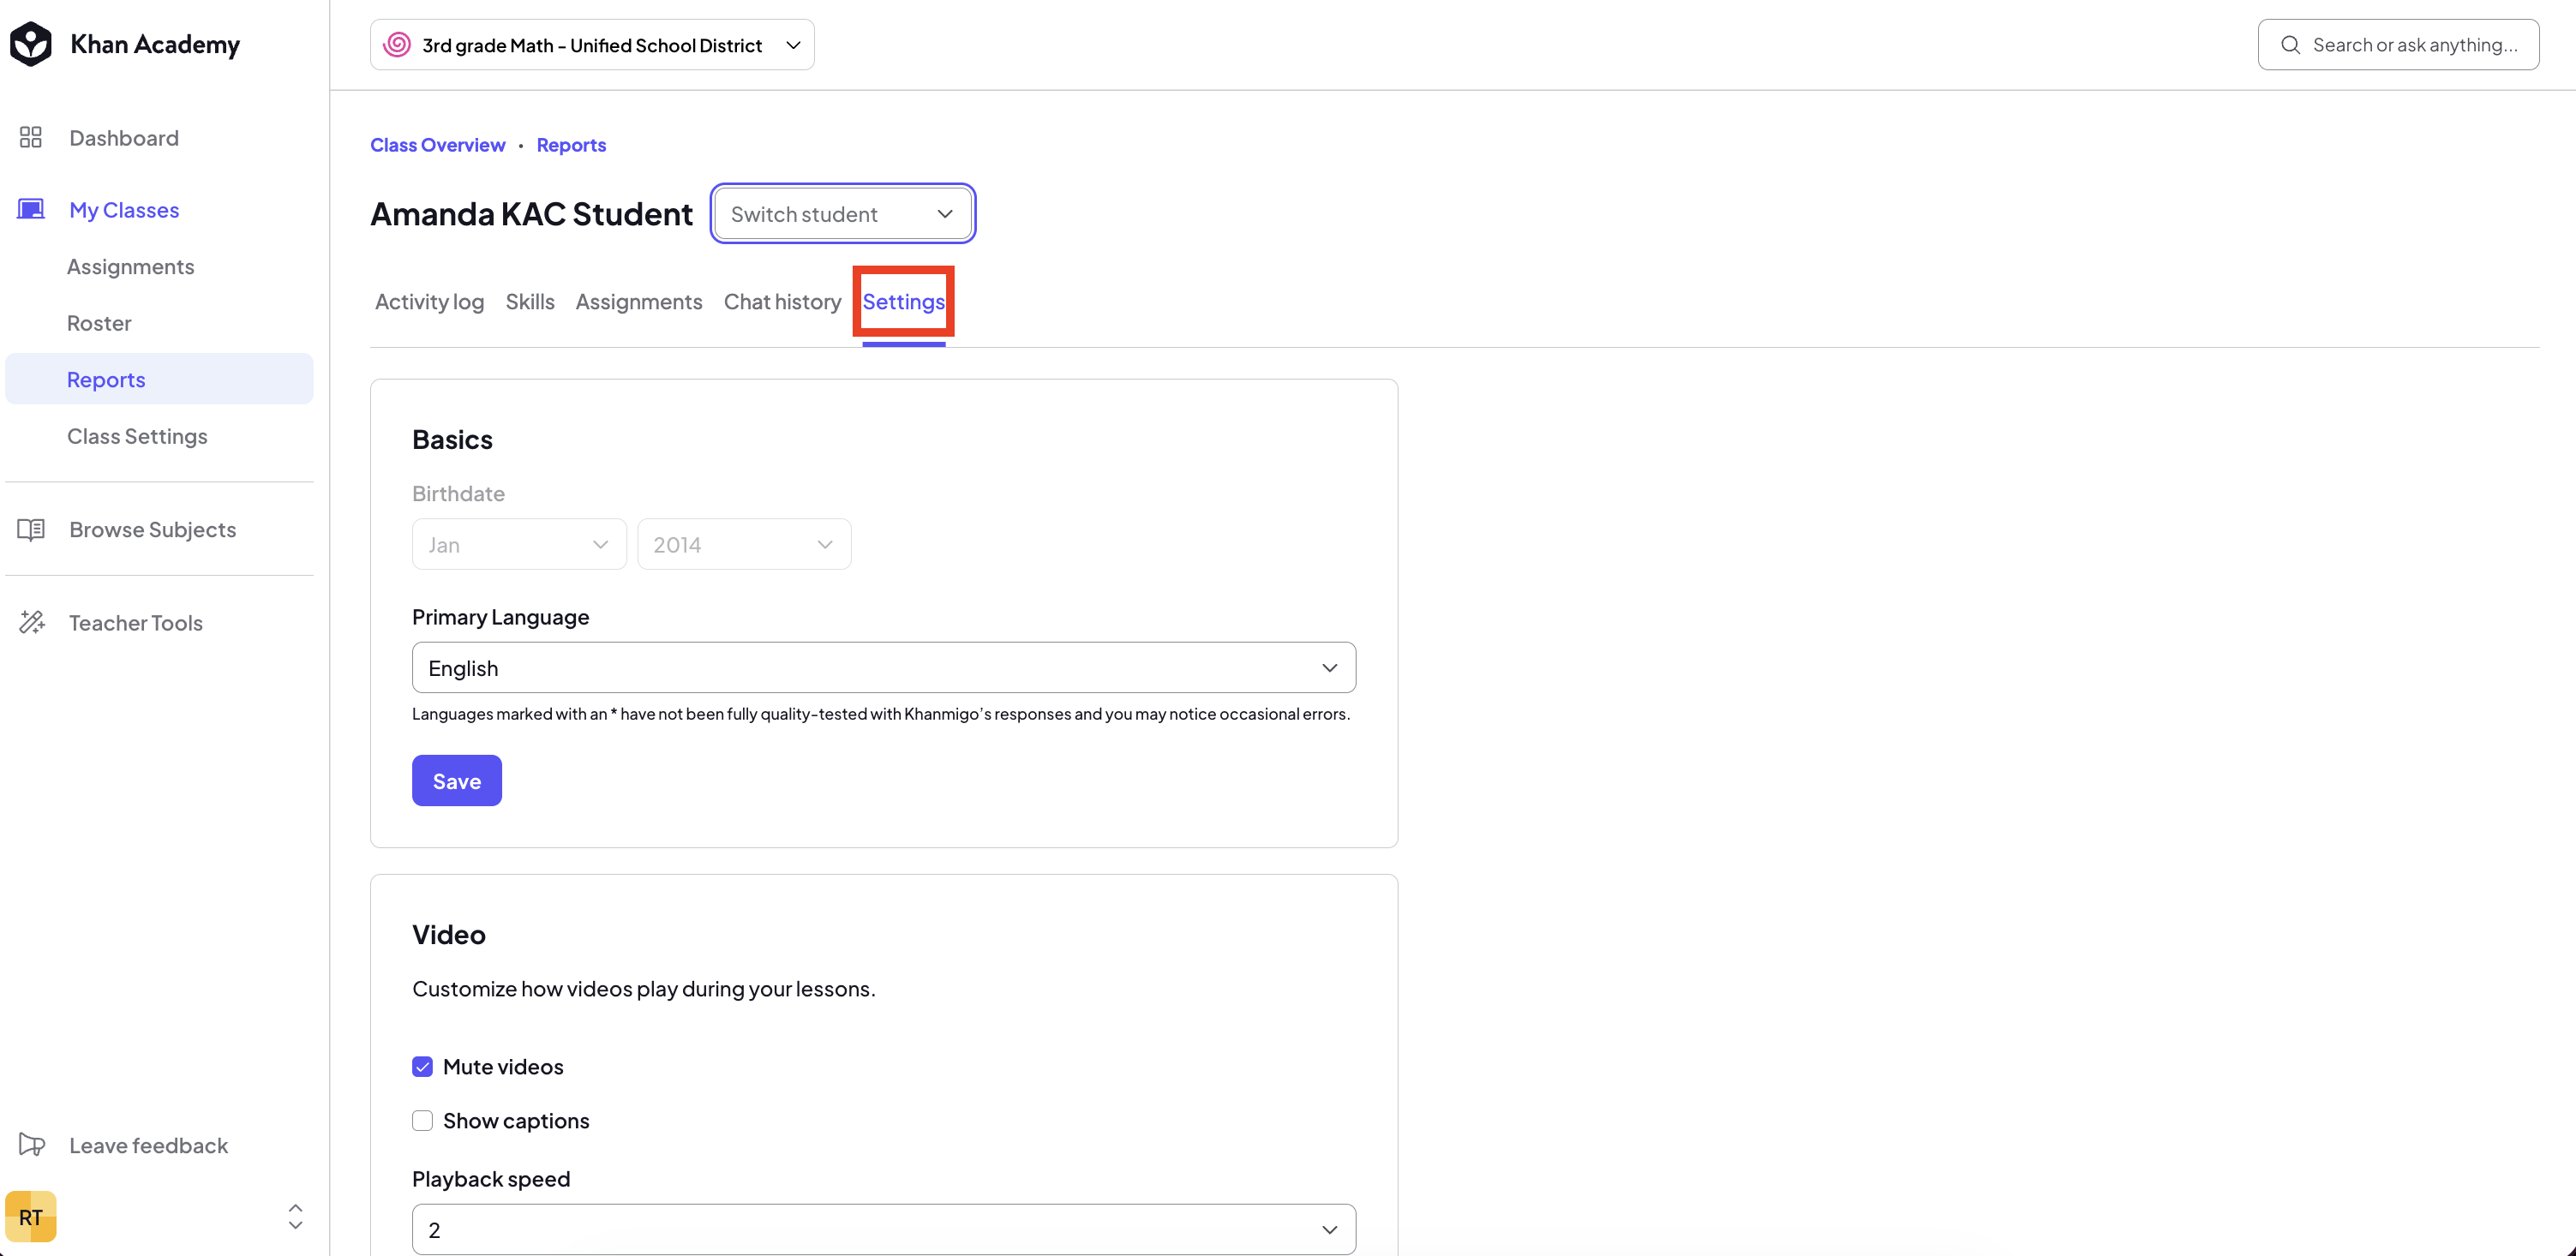Click the Browse Subjects book icon
Screen dimensions: 2576x1256
[x=31, y=530]
